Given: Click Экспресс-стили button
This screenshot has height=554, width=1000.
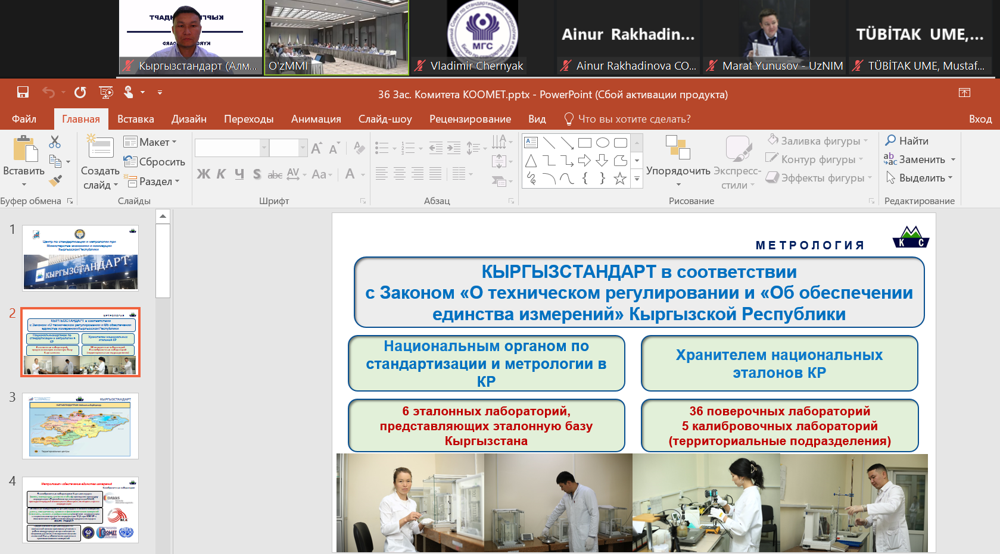Looking at the screenshot, I should pyautogui.click(x=737, y=163).
